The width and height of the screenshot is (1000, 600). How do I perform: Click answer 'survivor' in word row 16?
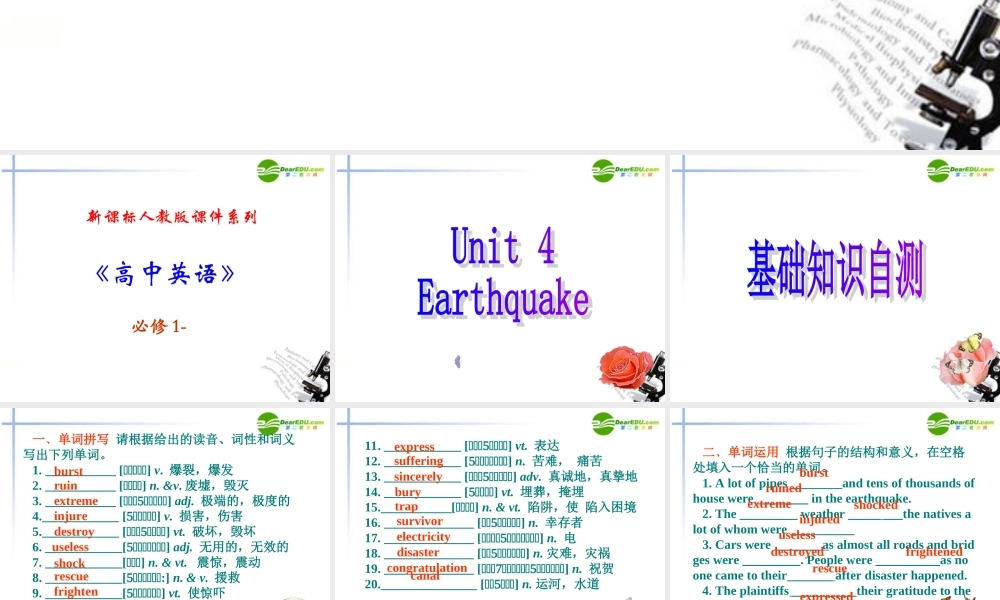[x=420, y=521]
